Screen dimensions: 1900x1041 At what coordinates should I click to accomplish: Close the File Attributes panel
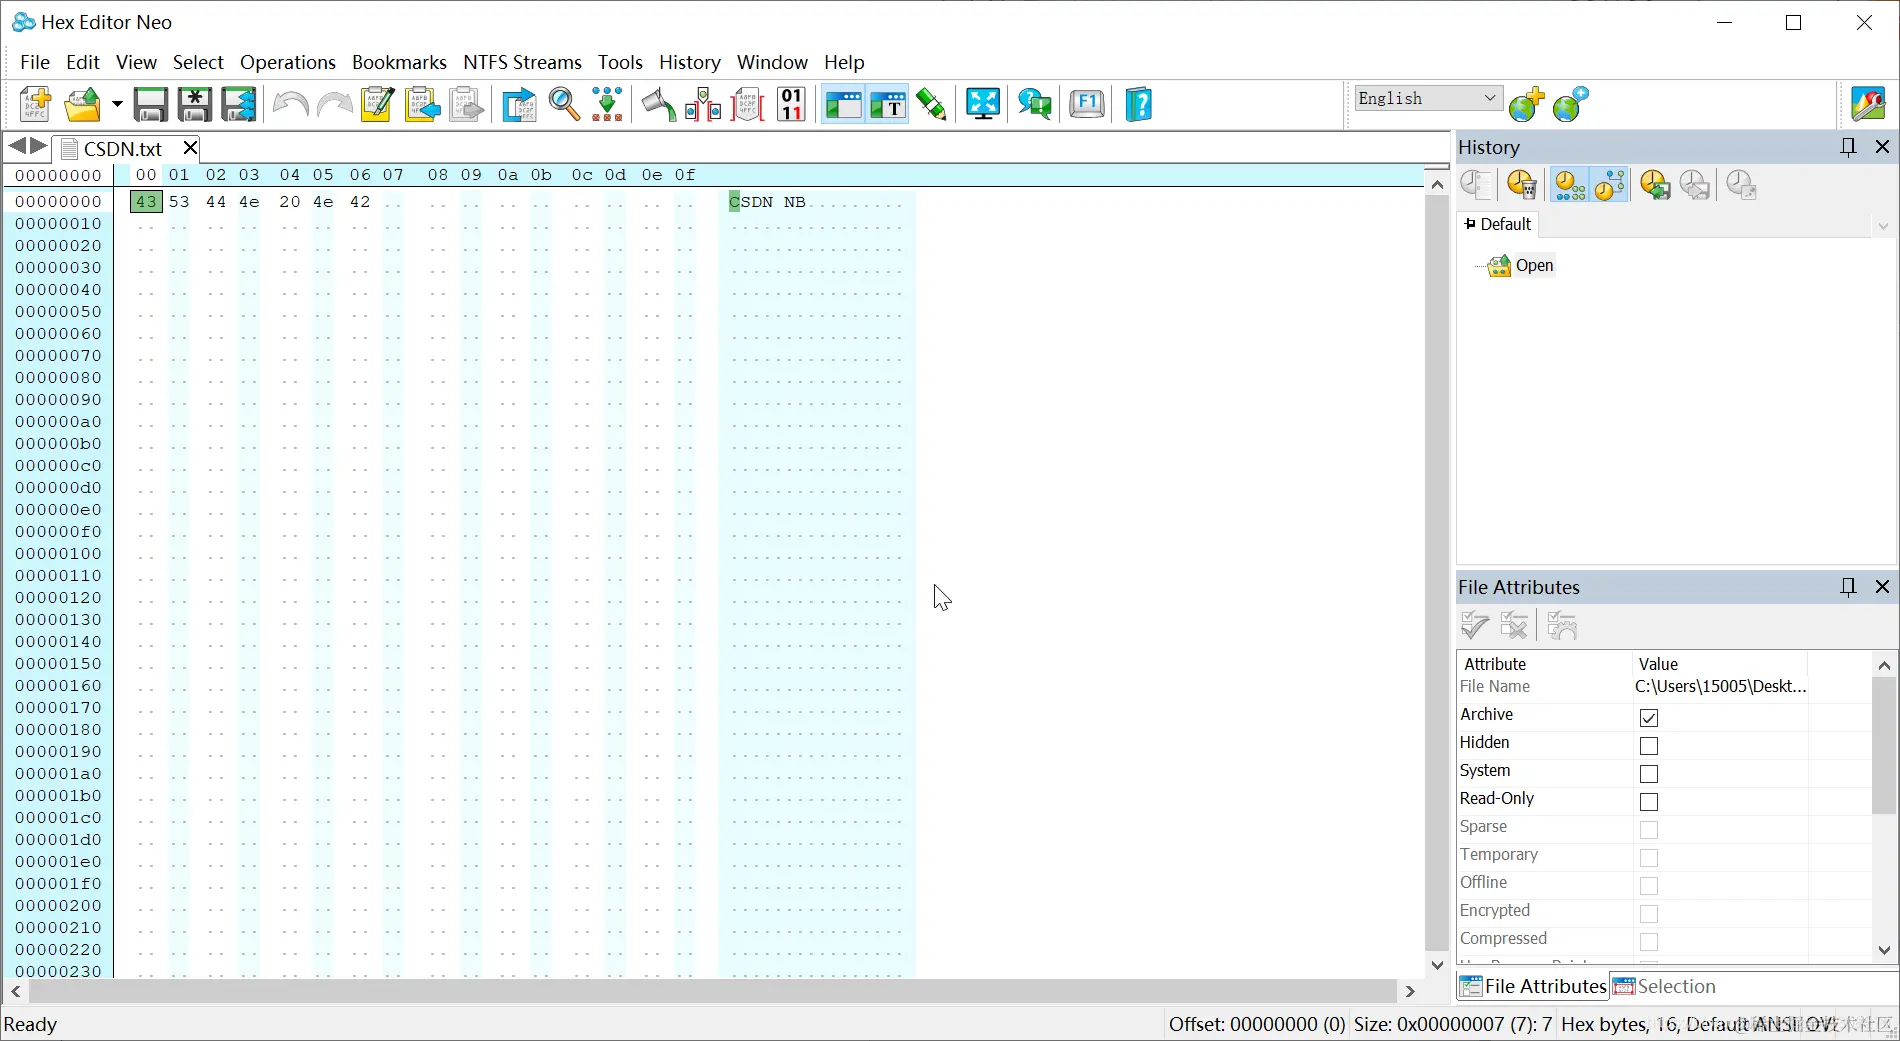point(1882,587)
